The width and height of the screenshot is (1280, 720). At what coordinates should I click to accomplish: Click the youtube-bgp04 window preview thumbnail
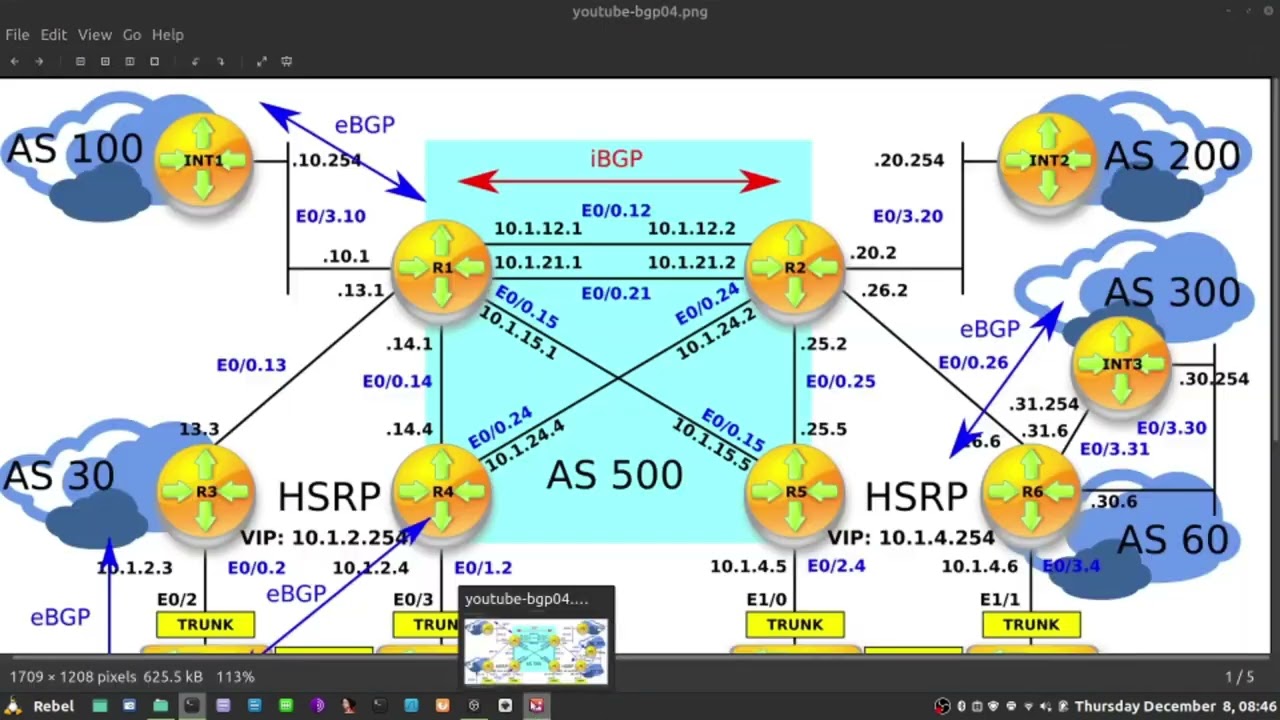pos(535,651)
